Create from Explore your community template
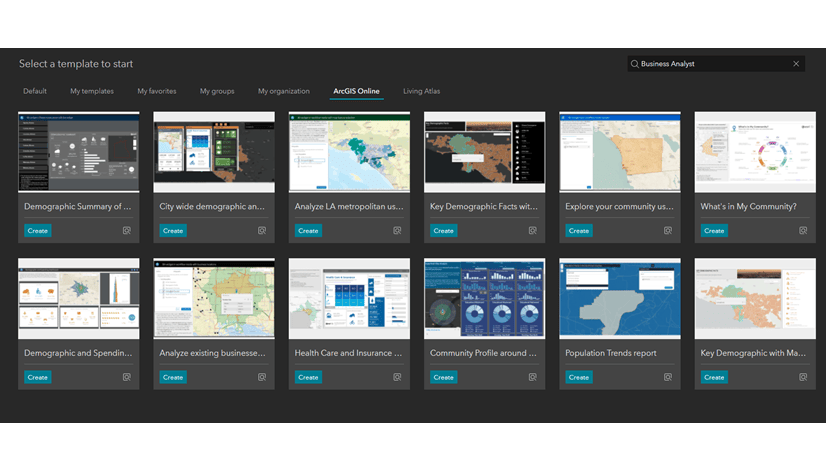 tap(579, 231)
